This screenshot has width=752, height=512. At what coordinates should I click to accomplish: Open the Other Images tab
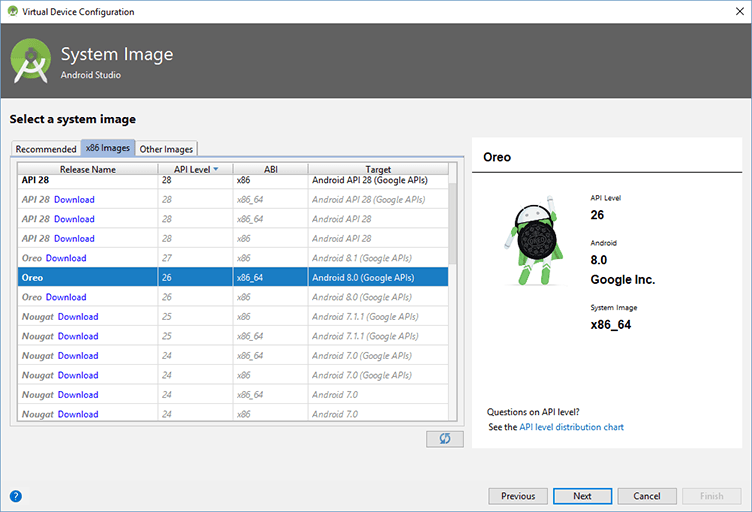pos(166,149)
